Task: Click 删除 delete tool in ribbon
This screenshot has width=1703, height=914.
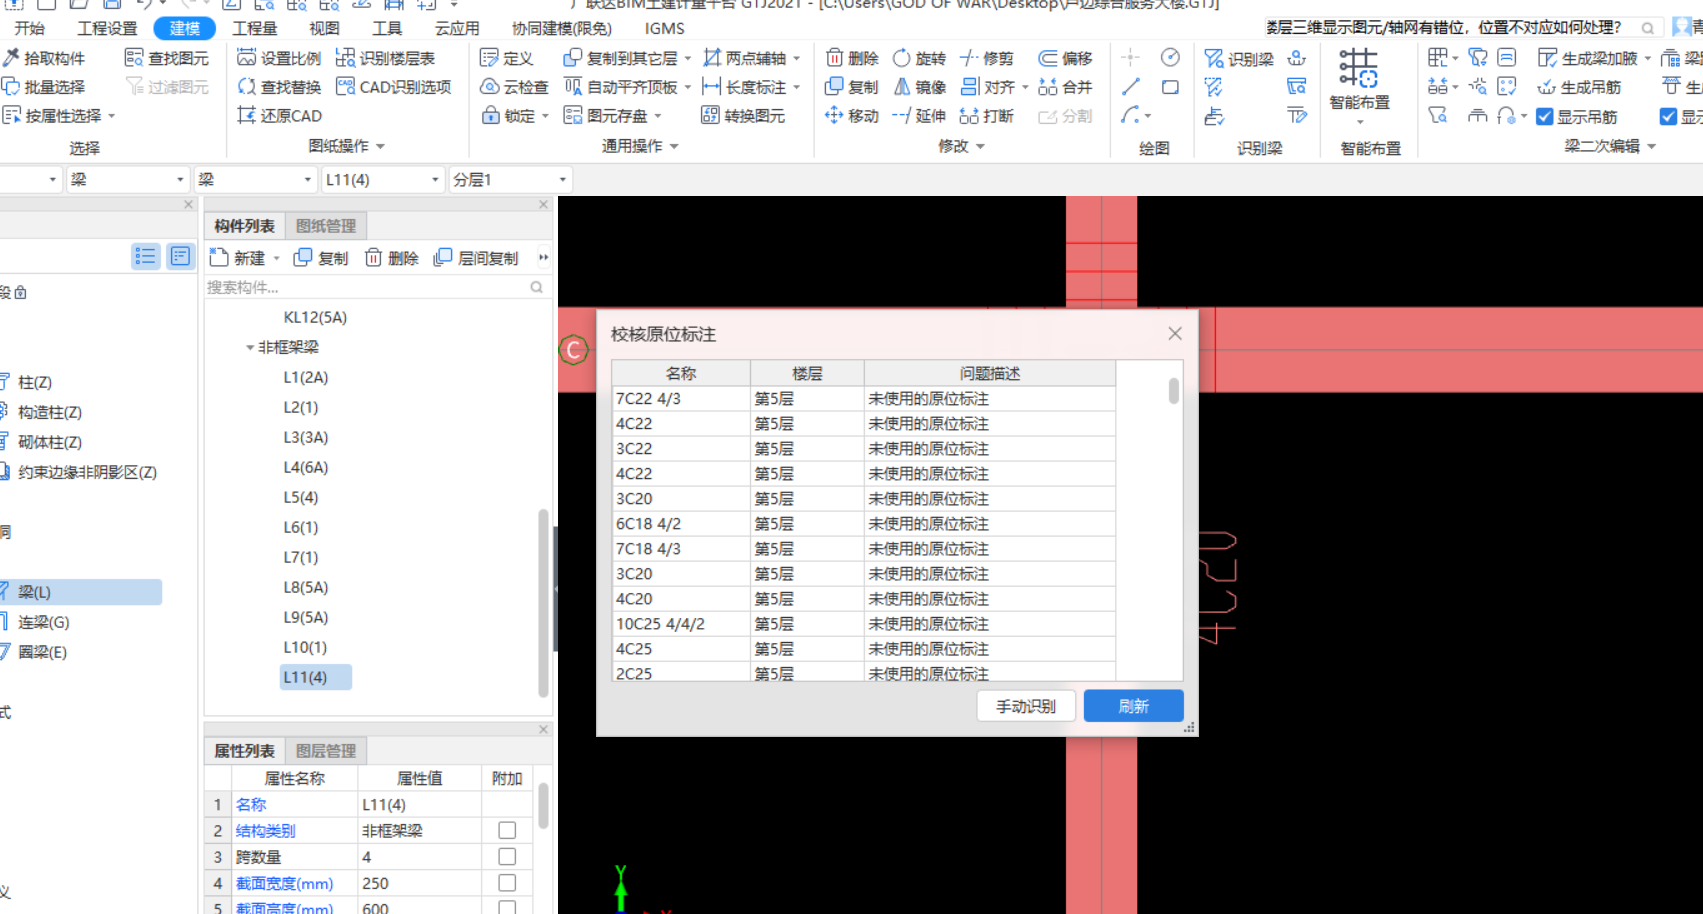Action: point(852,58)
